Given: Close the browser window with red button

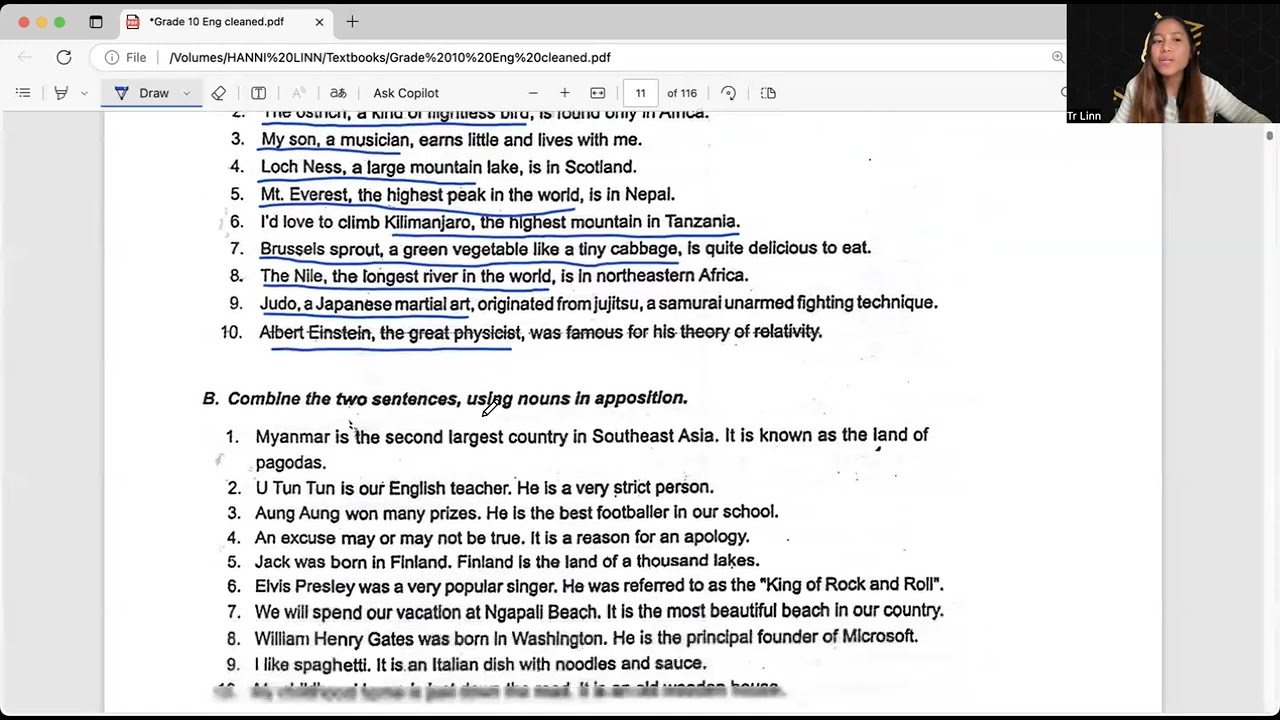Looking at the screenshot, I should [24, 22].
